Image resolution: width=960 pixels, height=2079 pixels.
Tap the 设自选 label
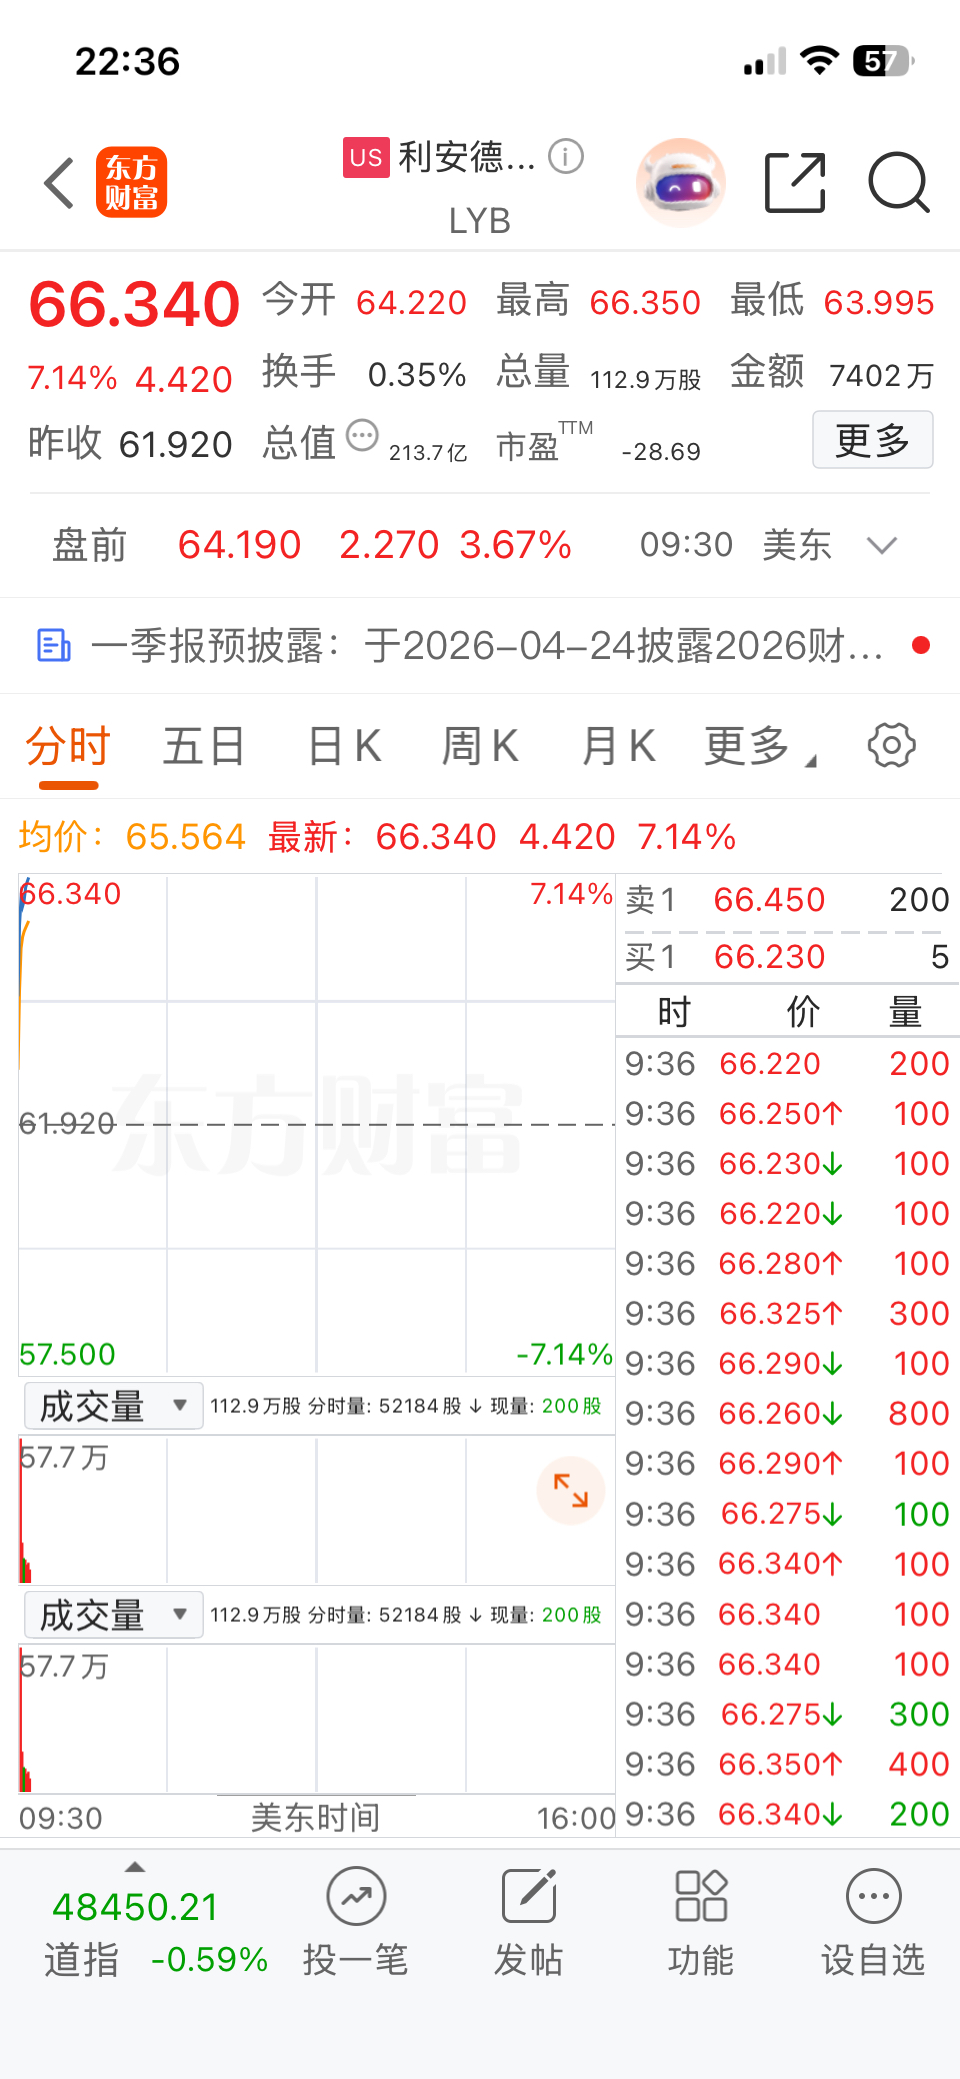point(874,1960)
